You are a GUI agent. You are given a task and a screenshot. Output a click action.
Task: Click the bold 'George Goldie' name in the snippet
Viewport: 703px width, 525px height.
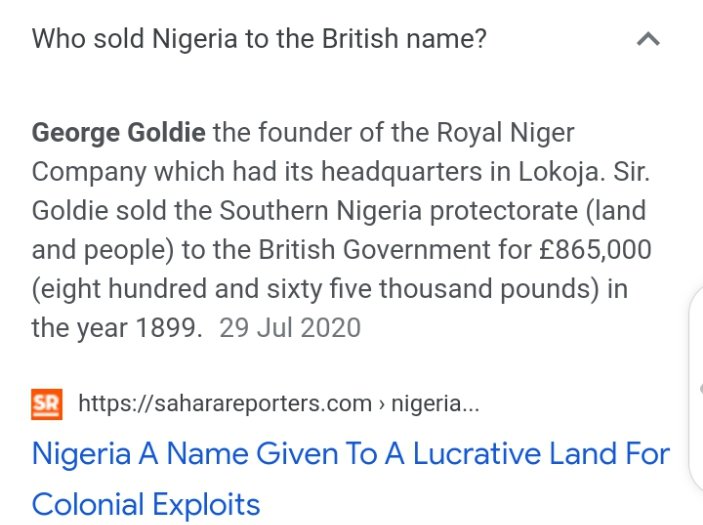(x=119, y=133)
